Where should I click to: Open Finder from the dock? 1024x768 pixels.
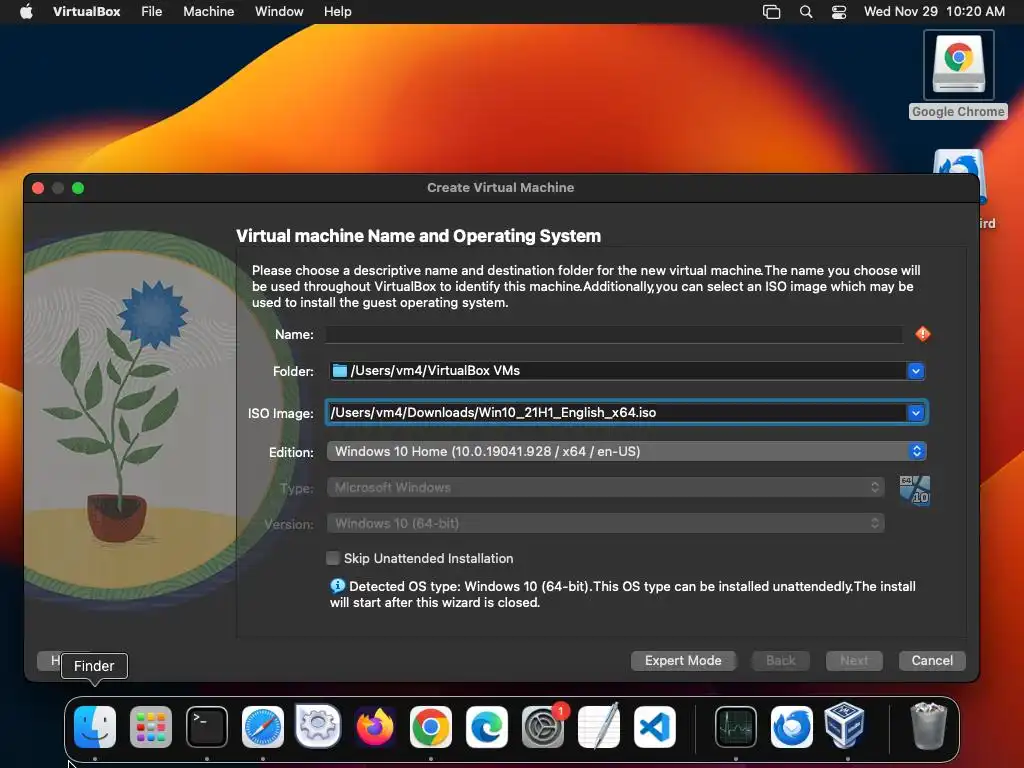point(95,726)
